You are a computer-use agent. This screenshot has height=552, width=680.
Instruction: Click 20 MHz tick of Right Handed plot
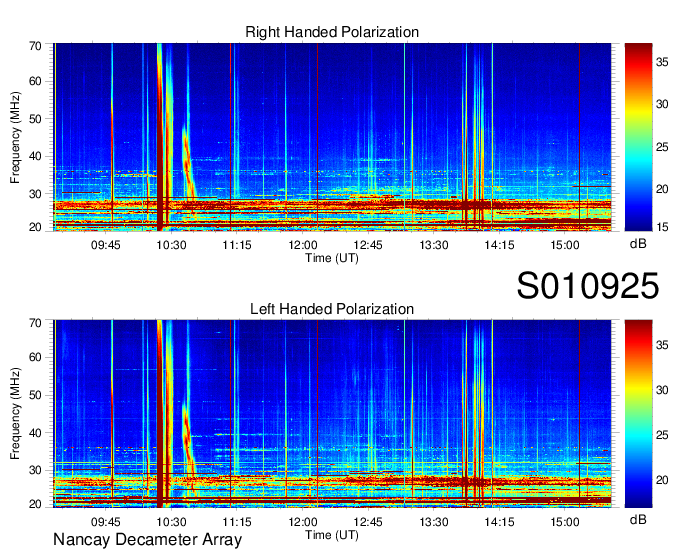[x=35, y=227]
